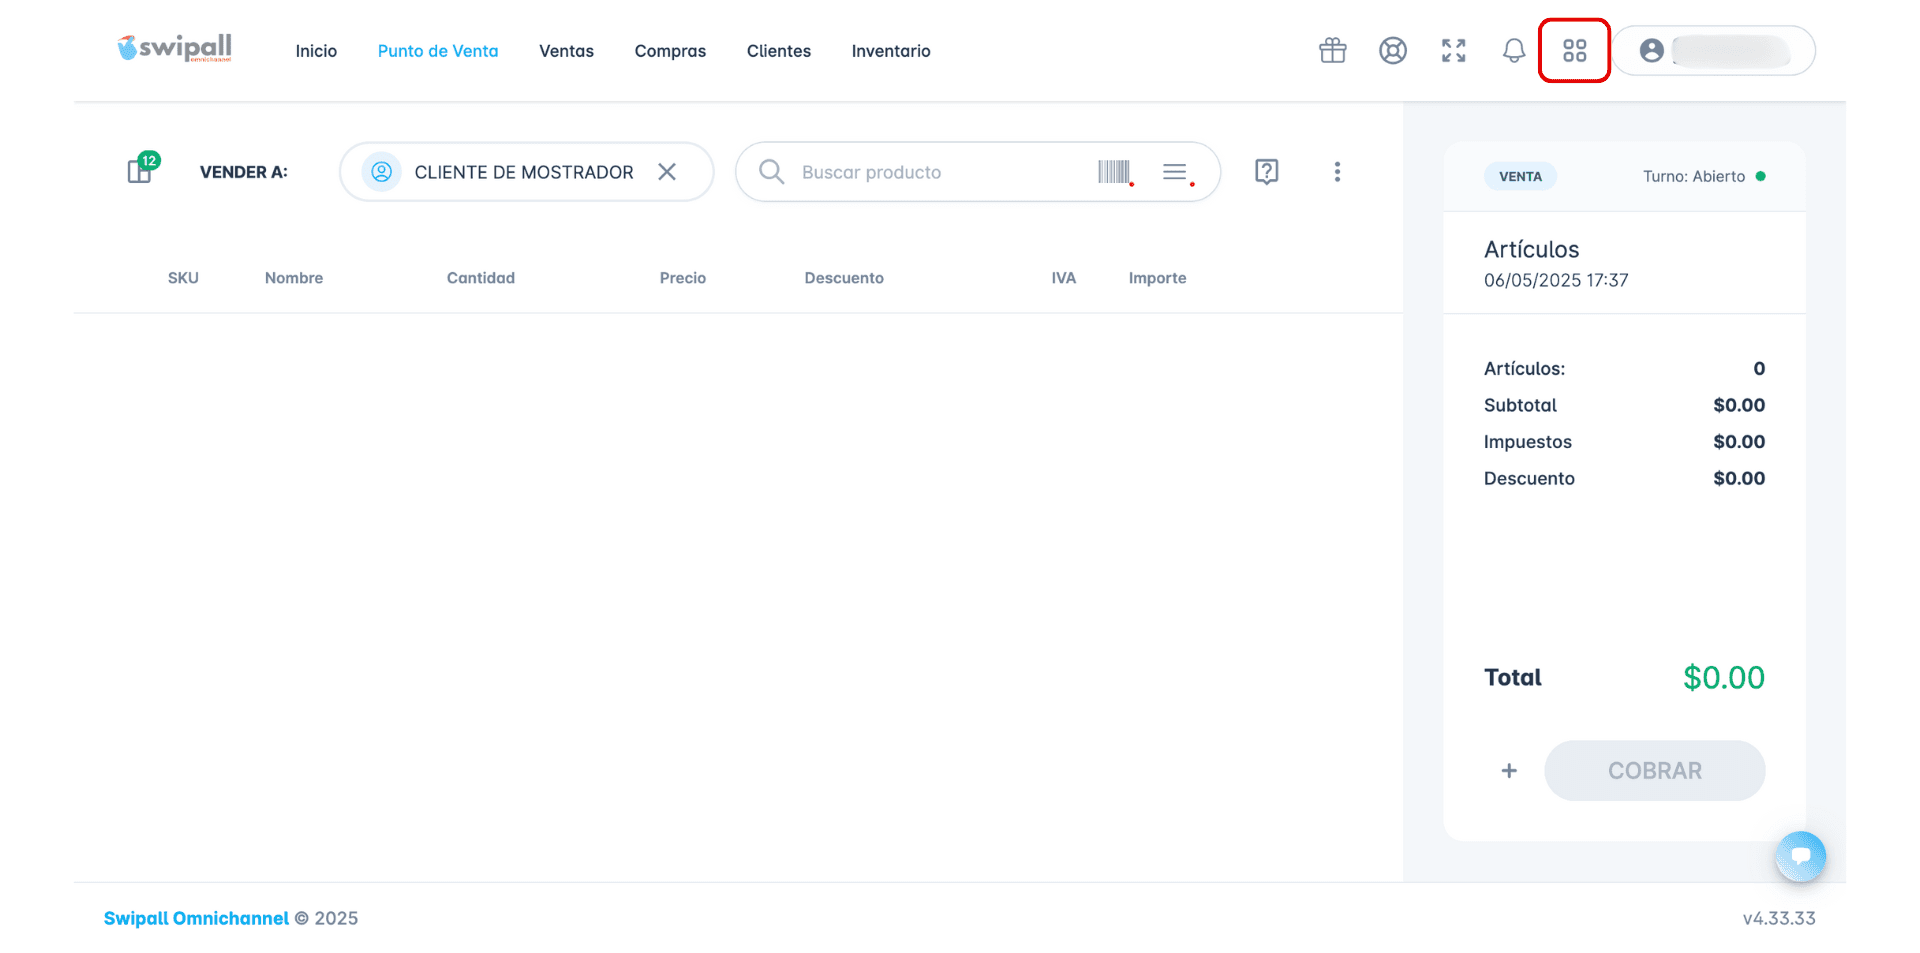The height and width of the screenshot is (953, 1920).
Task: Go to Inicio menu
Action: tap(316, 51)
